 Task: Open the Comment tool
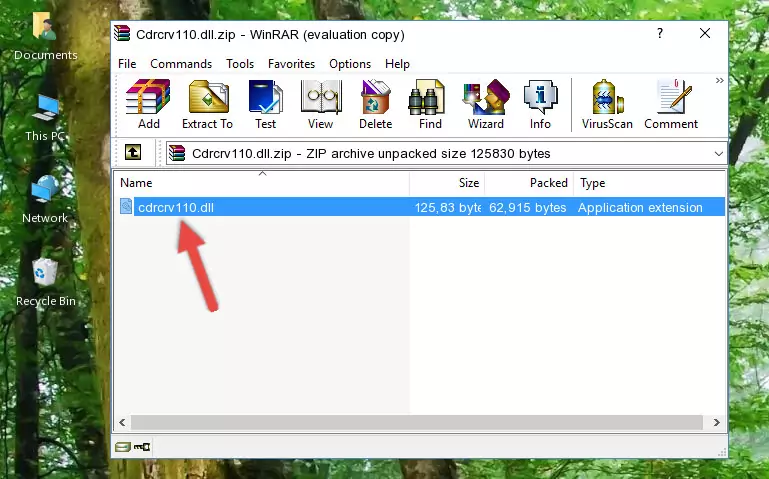[671, 104]
